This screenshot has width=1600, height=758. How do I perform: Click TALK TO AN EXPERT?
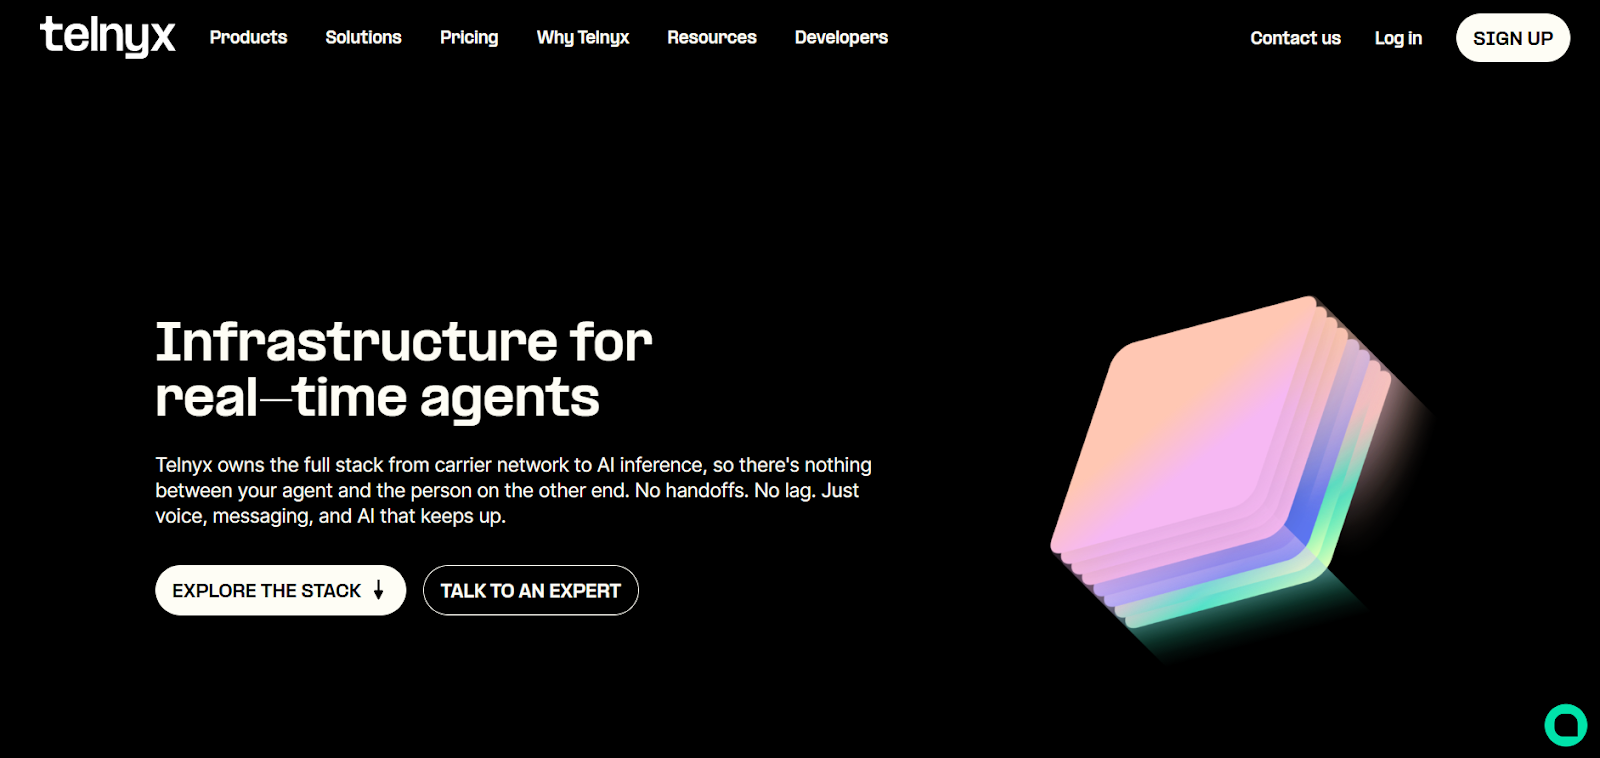pyautogui.click(x=531, y=590)
